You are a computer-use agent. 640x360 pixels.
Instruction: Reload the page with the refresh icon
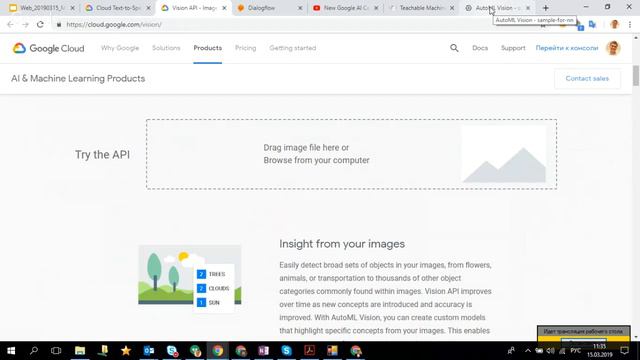[x=40, y=24]
